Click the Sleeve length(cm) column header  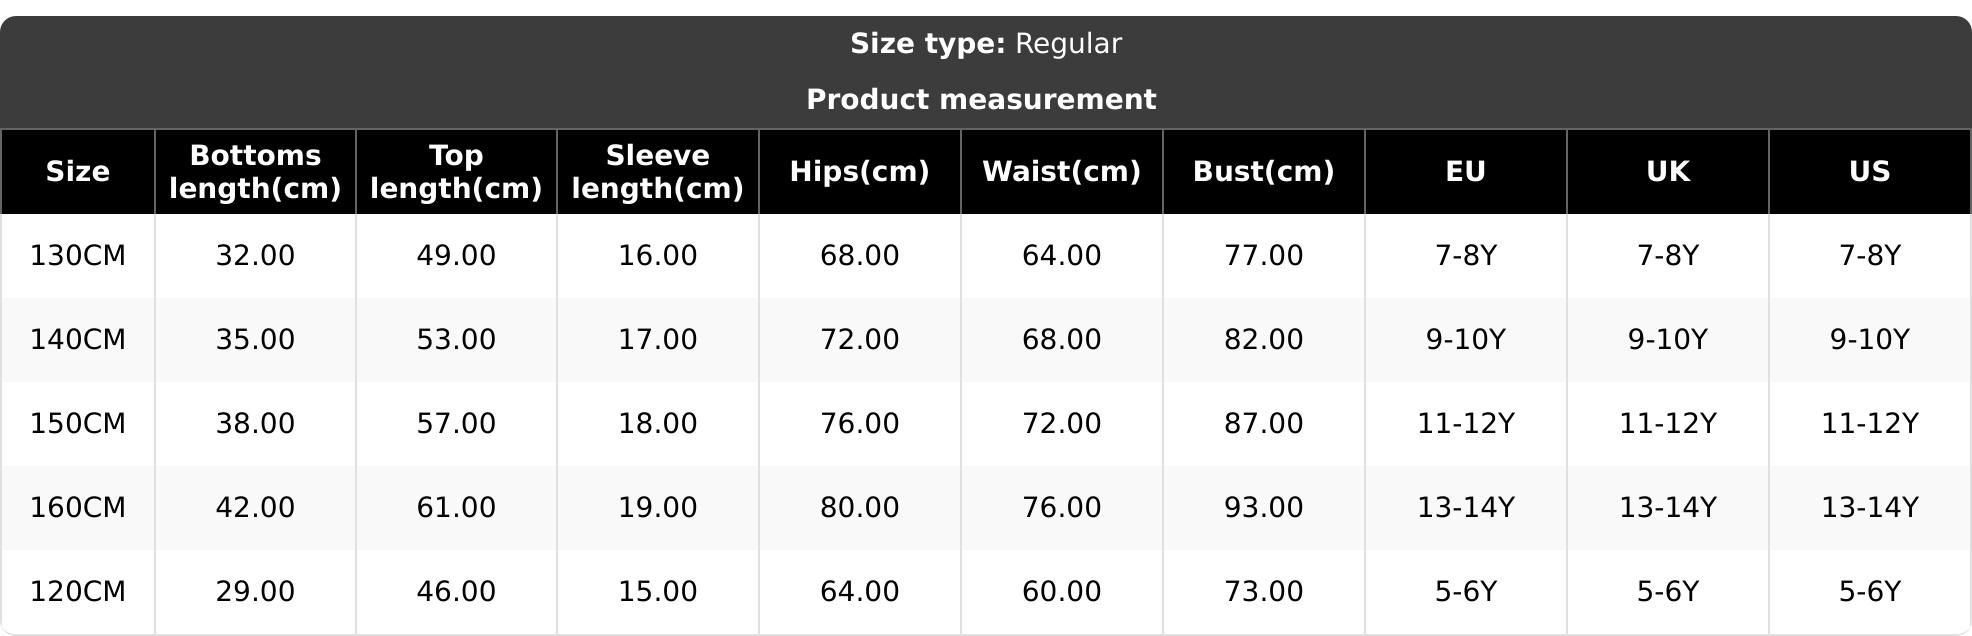657,172
